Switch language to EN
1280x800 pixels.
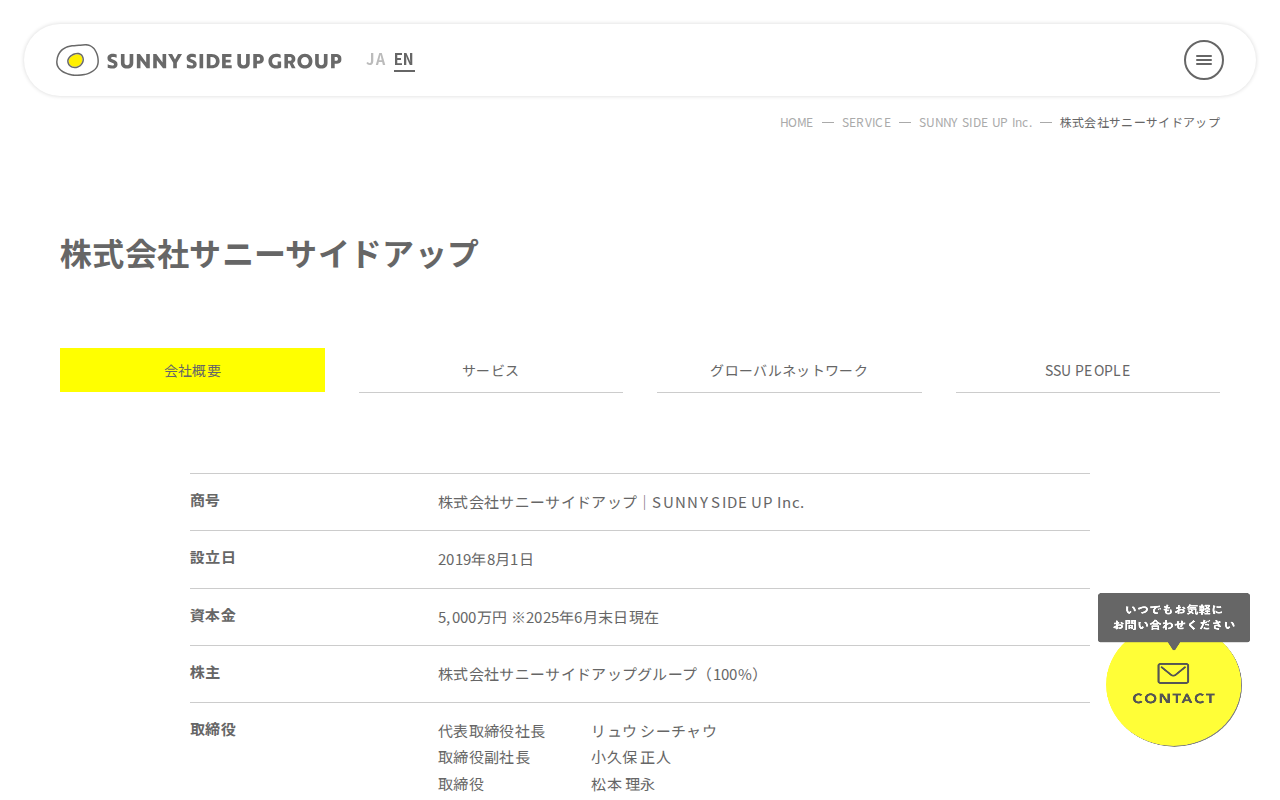click(x=404, y=60)
